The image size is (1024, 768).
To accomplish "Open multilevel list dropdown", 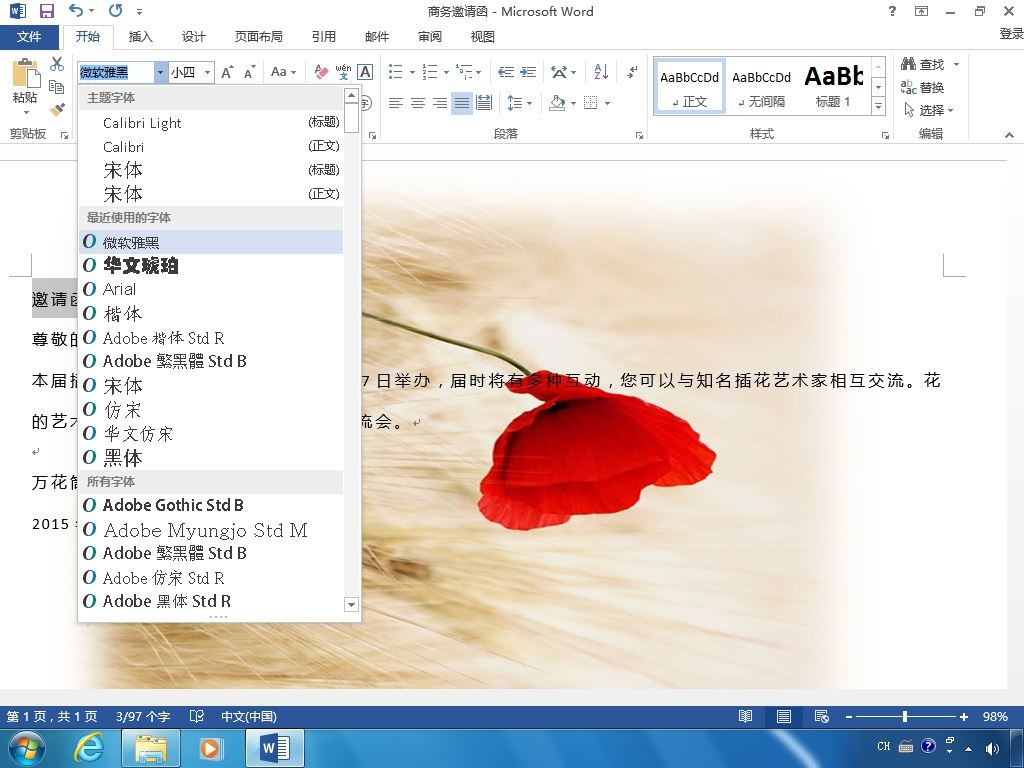I will pos(479,72).
